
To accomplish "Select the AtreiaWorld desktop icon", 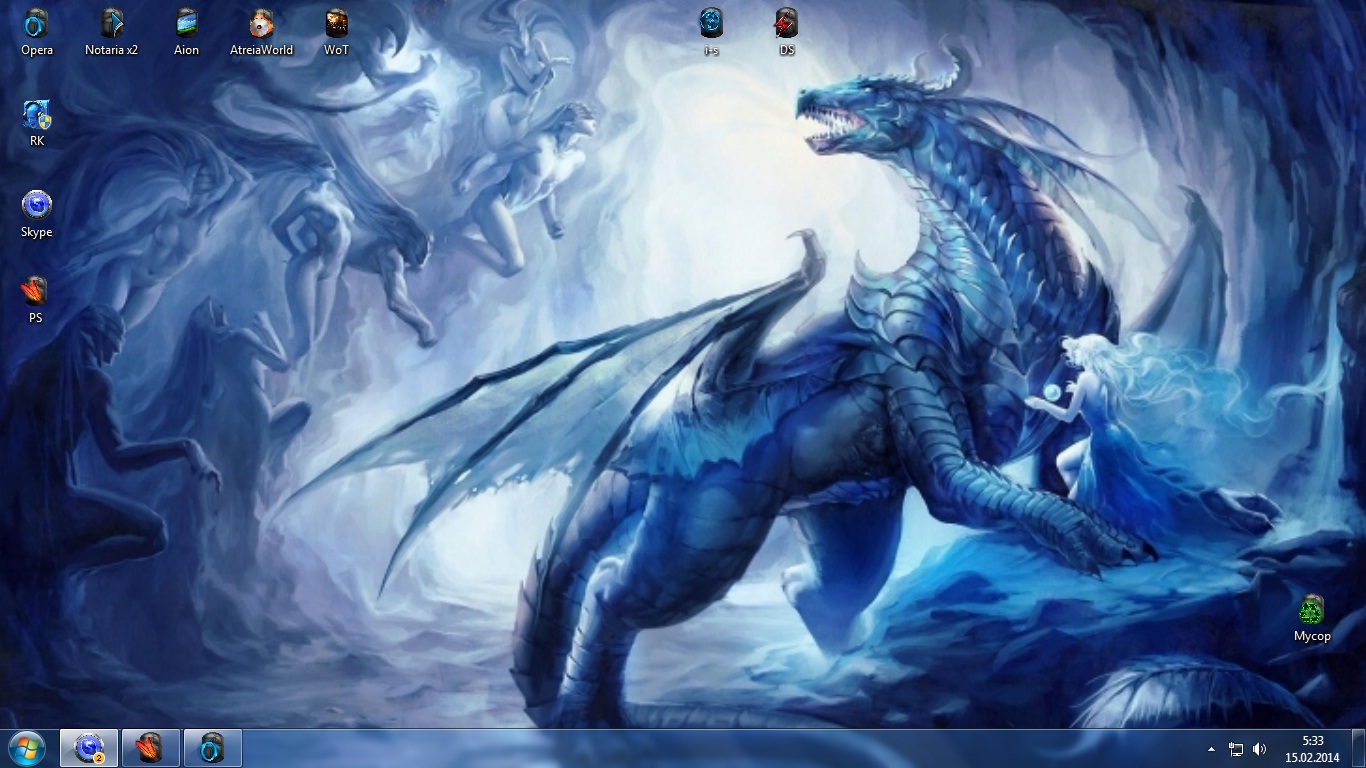I will pyautogui.click(x=262, y=31).
